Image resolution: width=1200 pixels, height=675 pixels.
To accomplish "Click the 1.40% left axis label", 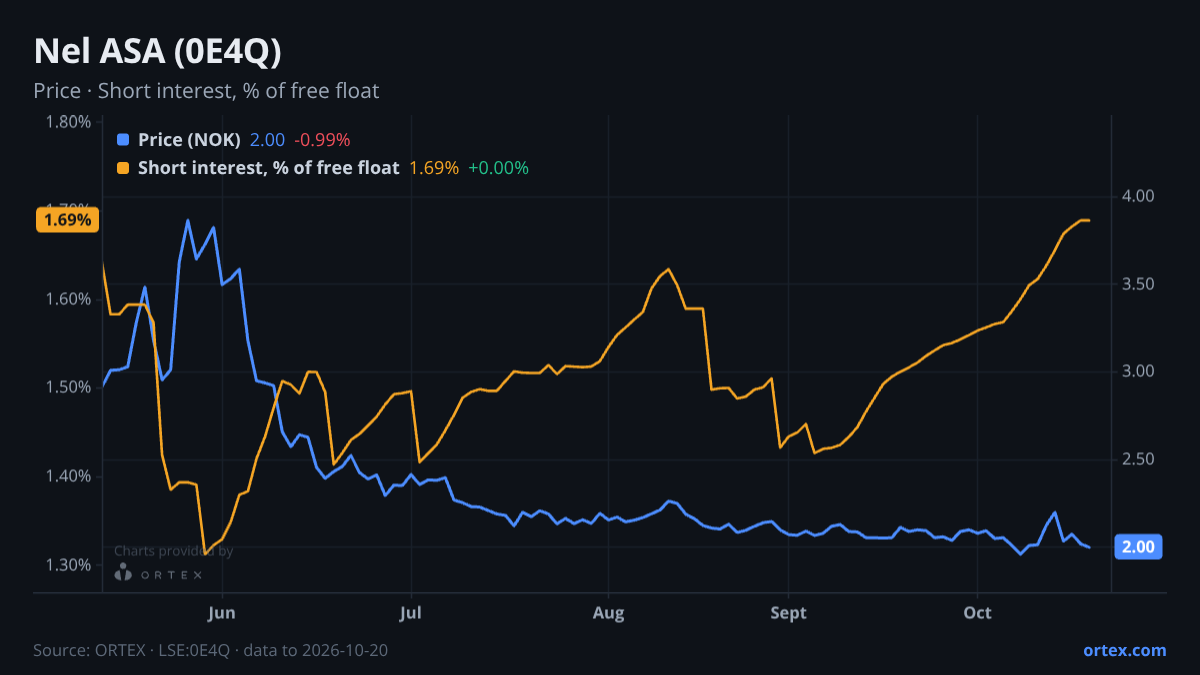I will pyautogui.click(x=68, y=476).
